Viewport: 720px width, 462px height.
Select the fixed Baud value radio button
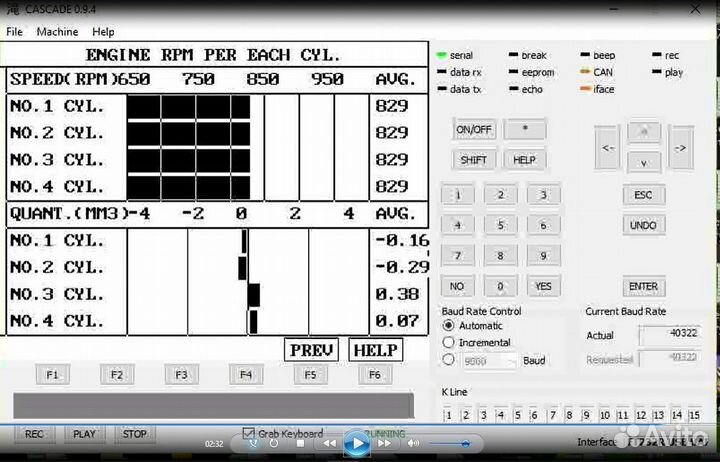tap(448, 360)
